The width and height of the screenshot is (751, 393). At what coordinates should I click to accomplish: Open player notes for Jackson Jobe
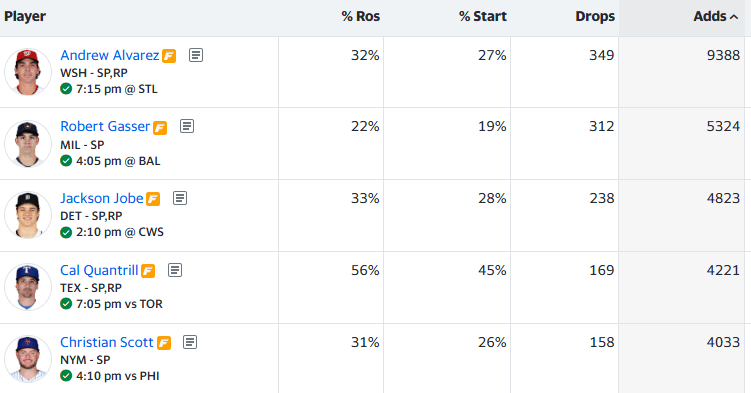180,198
